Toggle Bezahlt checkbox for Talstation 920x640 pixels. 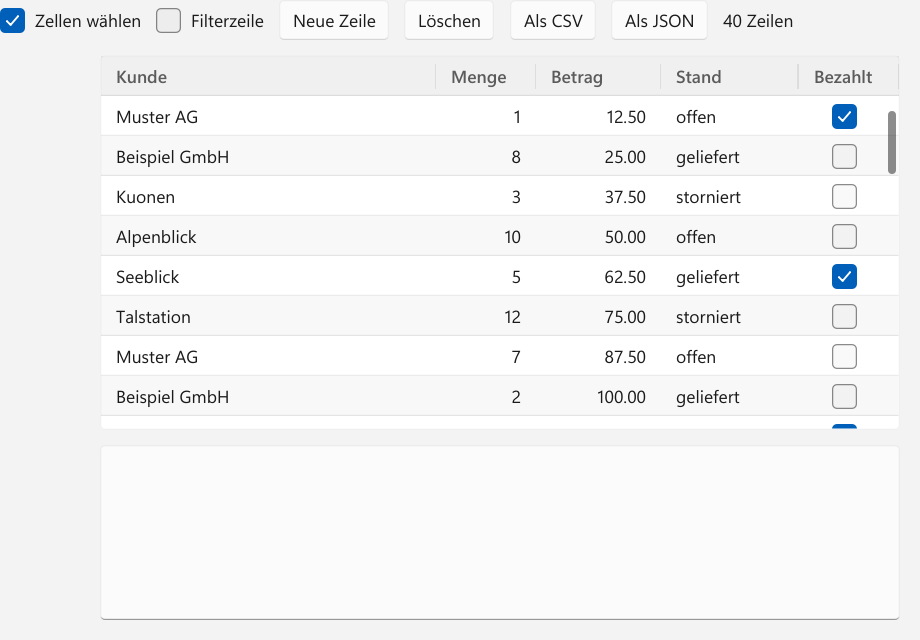(844, 317)
